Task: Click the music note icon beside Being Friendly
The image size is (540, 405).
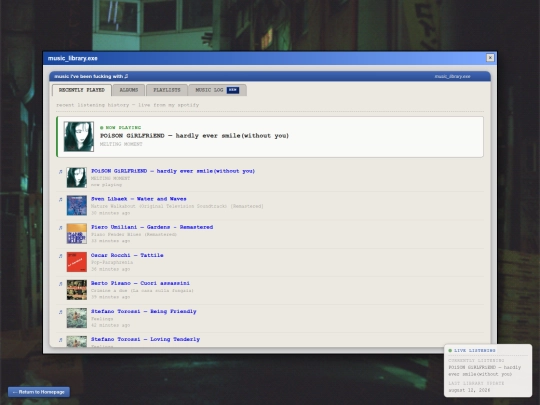Action: click(x=60, y=312)
